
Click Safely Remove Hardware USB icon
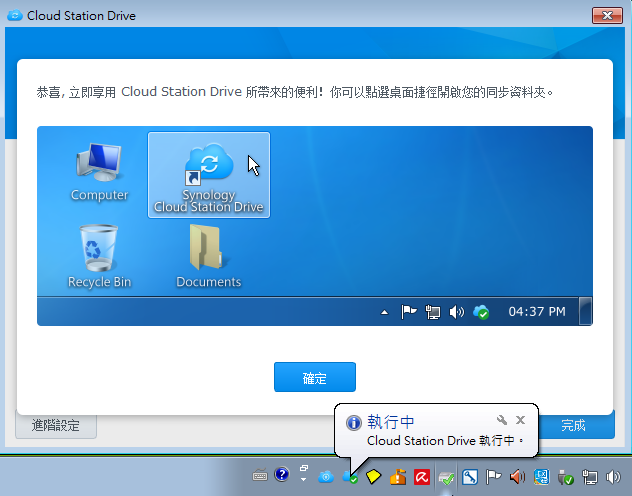point(565,478)
